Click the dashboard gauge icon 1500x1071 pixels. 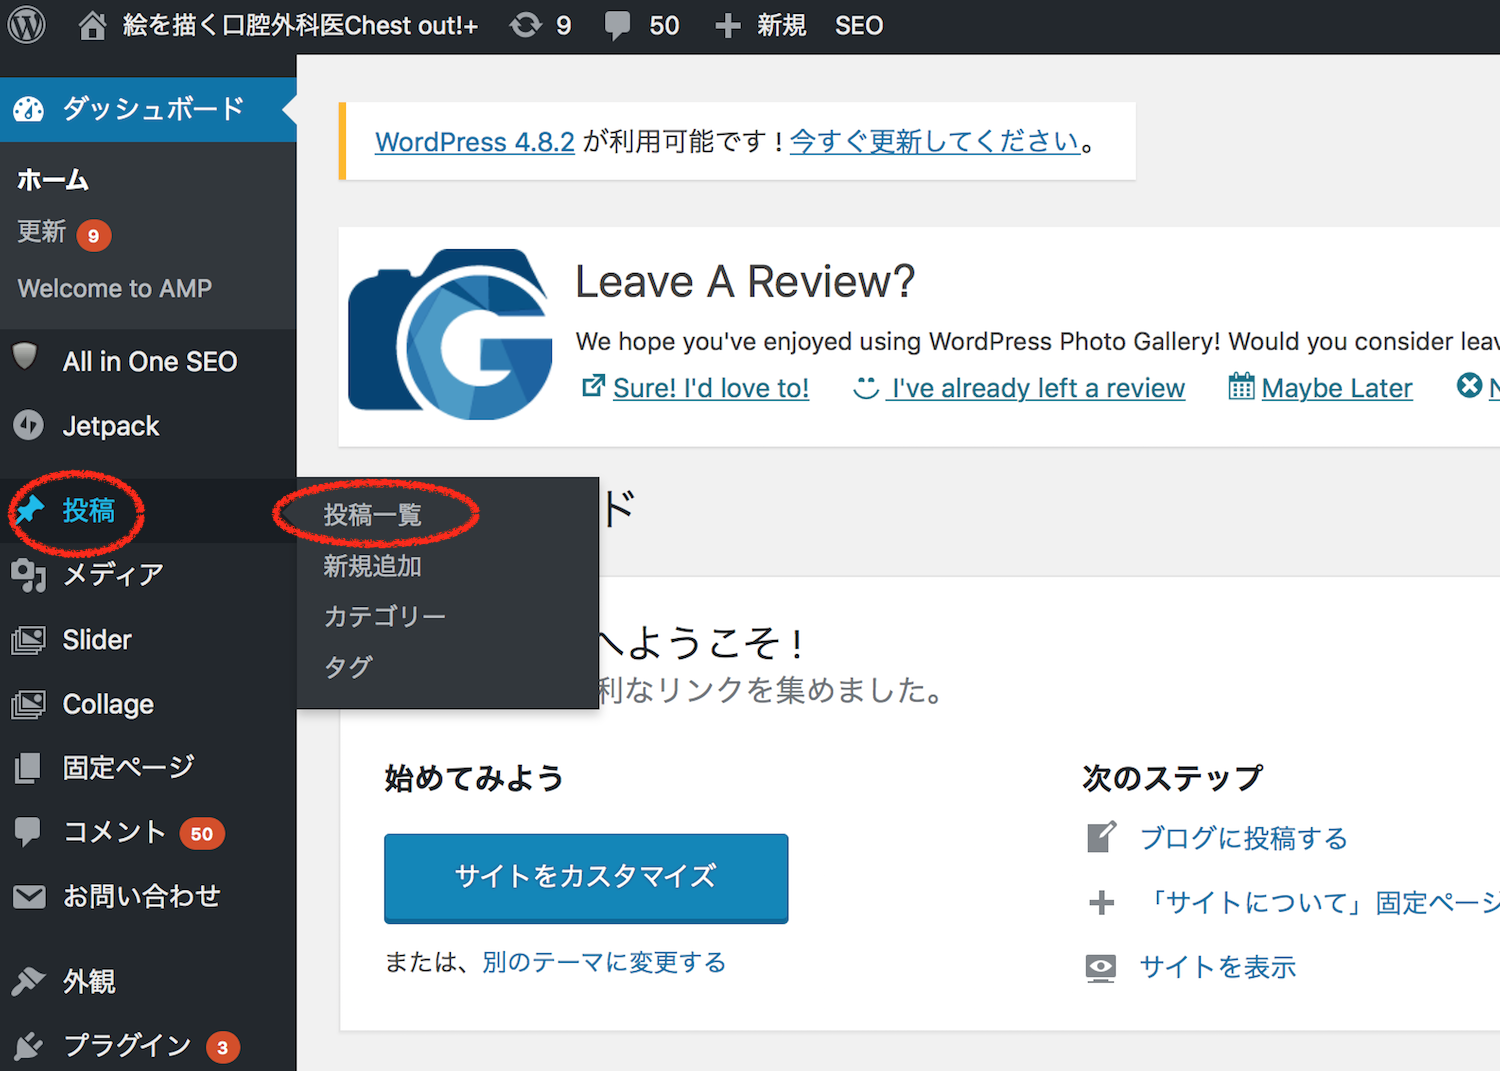pyautogui.click(x=29, y=109)
